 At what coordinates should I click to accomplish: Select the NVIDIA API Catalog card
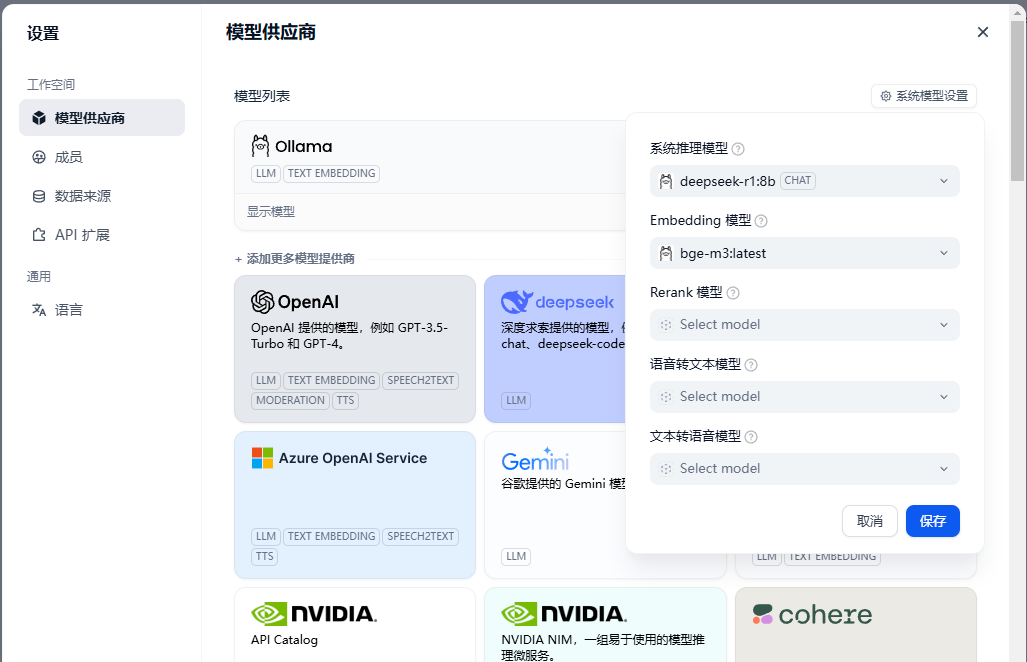(x=355, y=625)
